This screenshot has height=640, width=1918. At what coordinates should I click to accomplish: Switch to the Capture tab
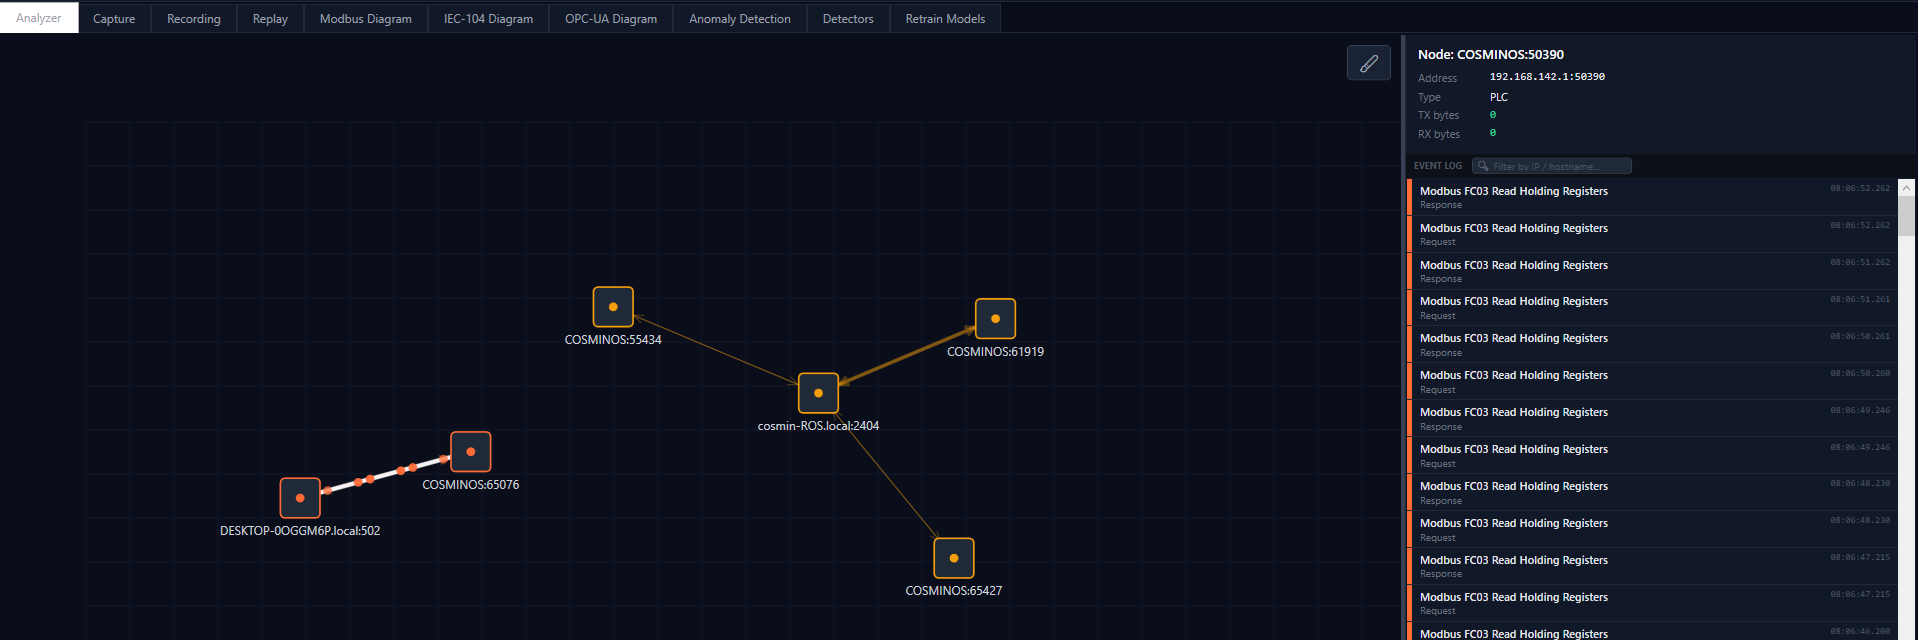(114, 18)
